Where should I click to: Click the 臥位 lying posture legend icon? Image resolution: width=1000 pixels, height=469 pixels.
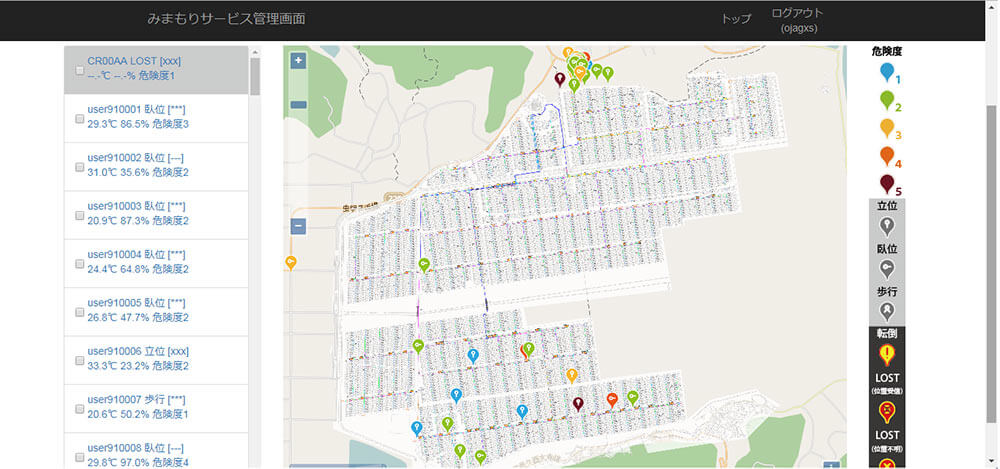tap(886, 268)
